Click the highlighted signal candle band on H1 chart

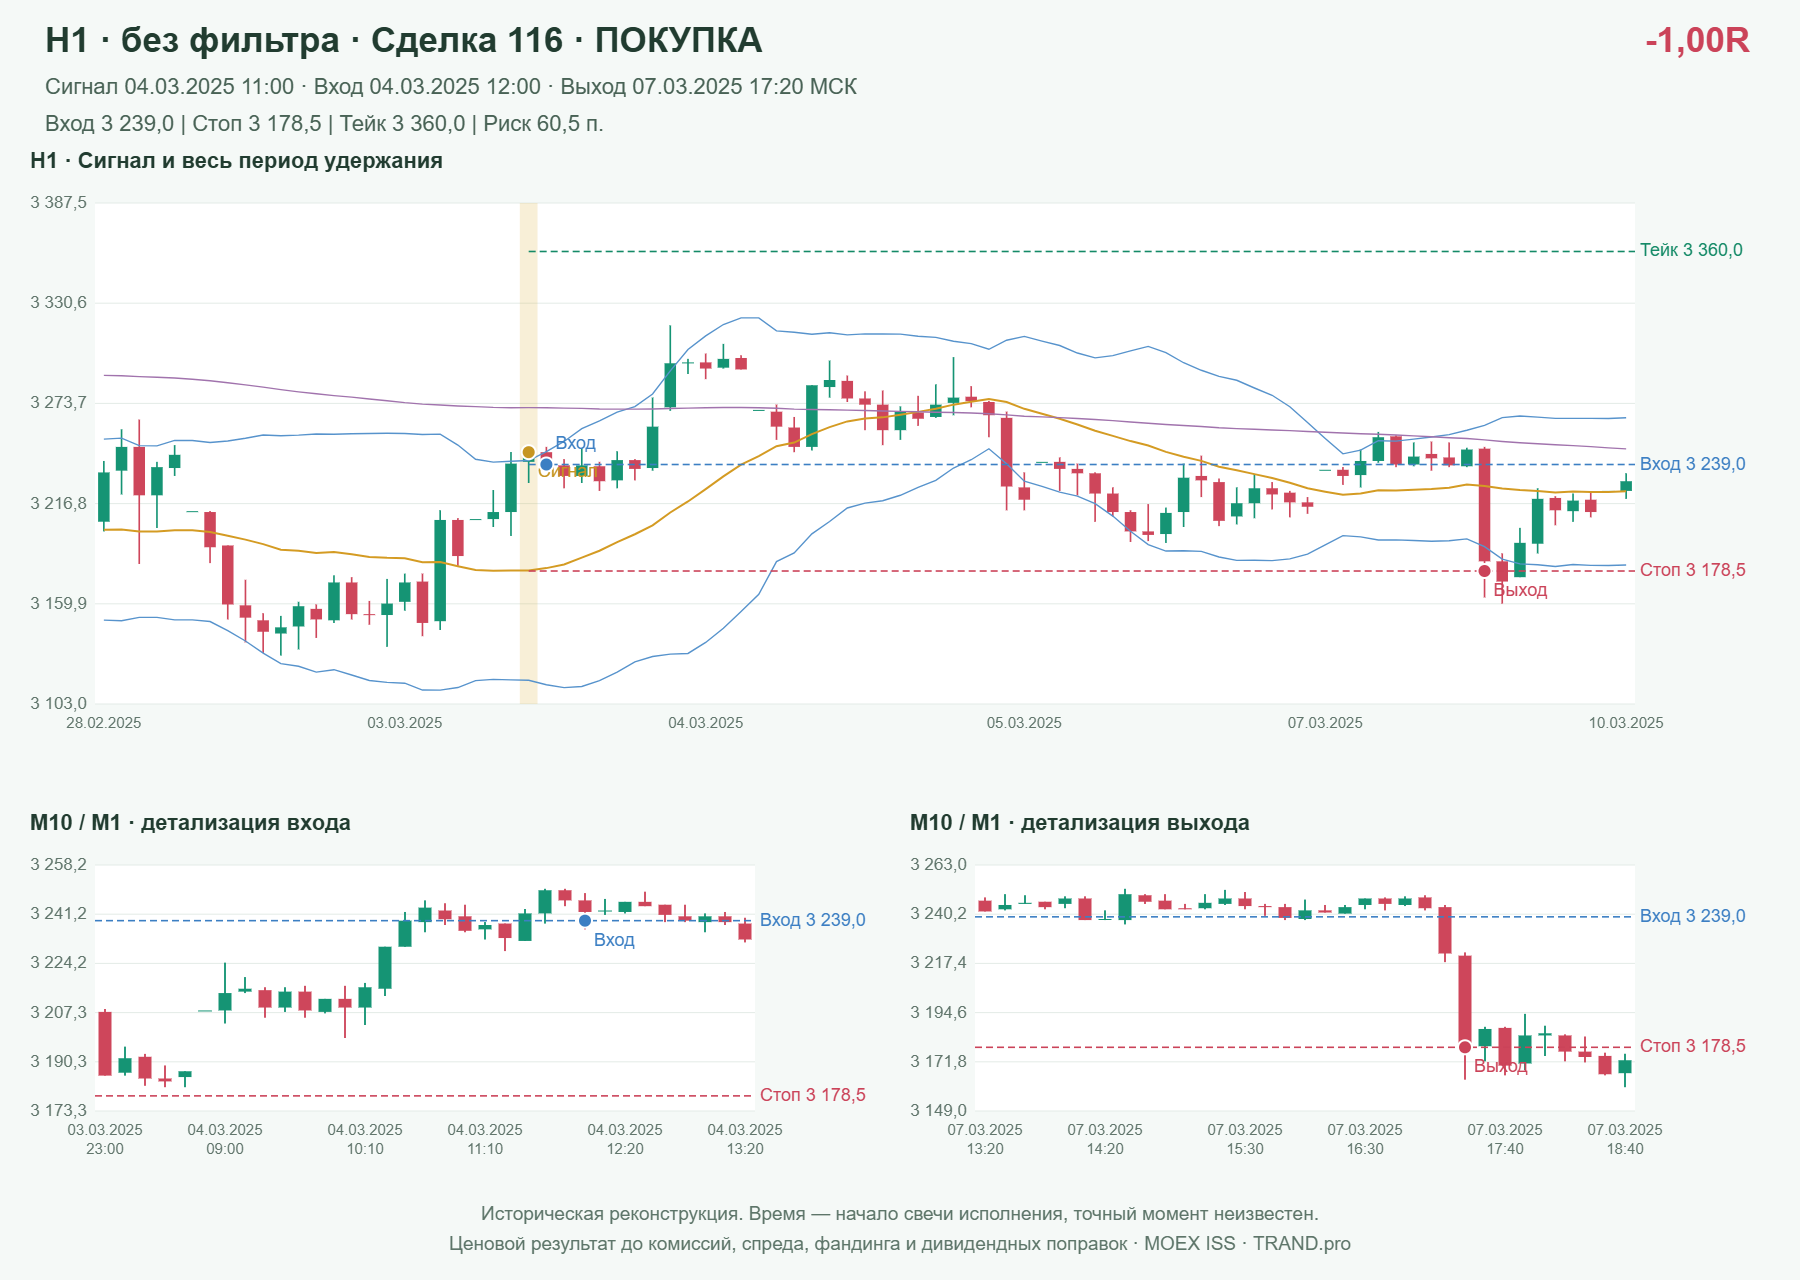coord(528,453)
